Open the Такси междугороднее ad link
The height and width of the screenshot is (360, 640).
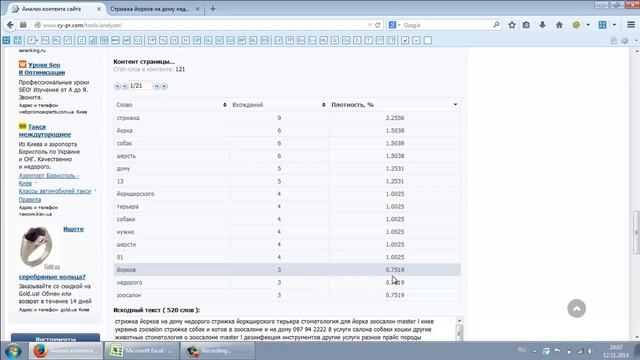point(44,131)
